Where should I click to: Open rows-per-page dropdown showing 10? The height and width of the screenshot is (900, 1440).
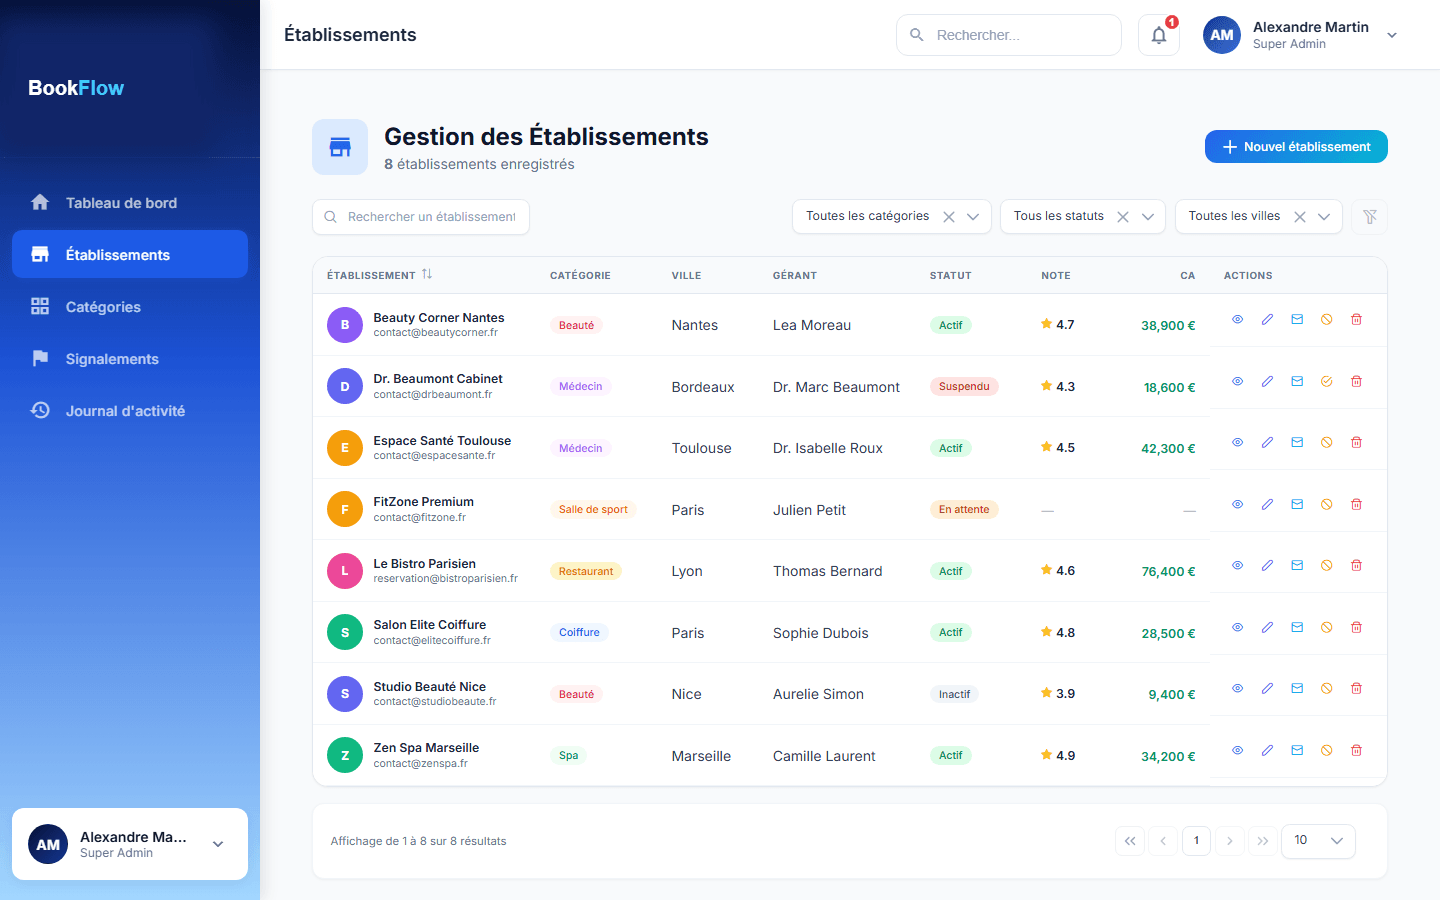coord(1318,841)
